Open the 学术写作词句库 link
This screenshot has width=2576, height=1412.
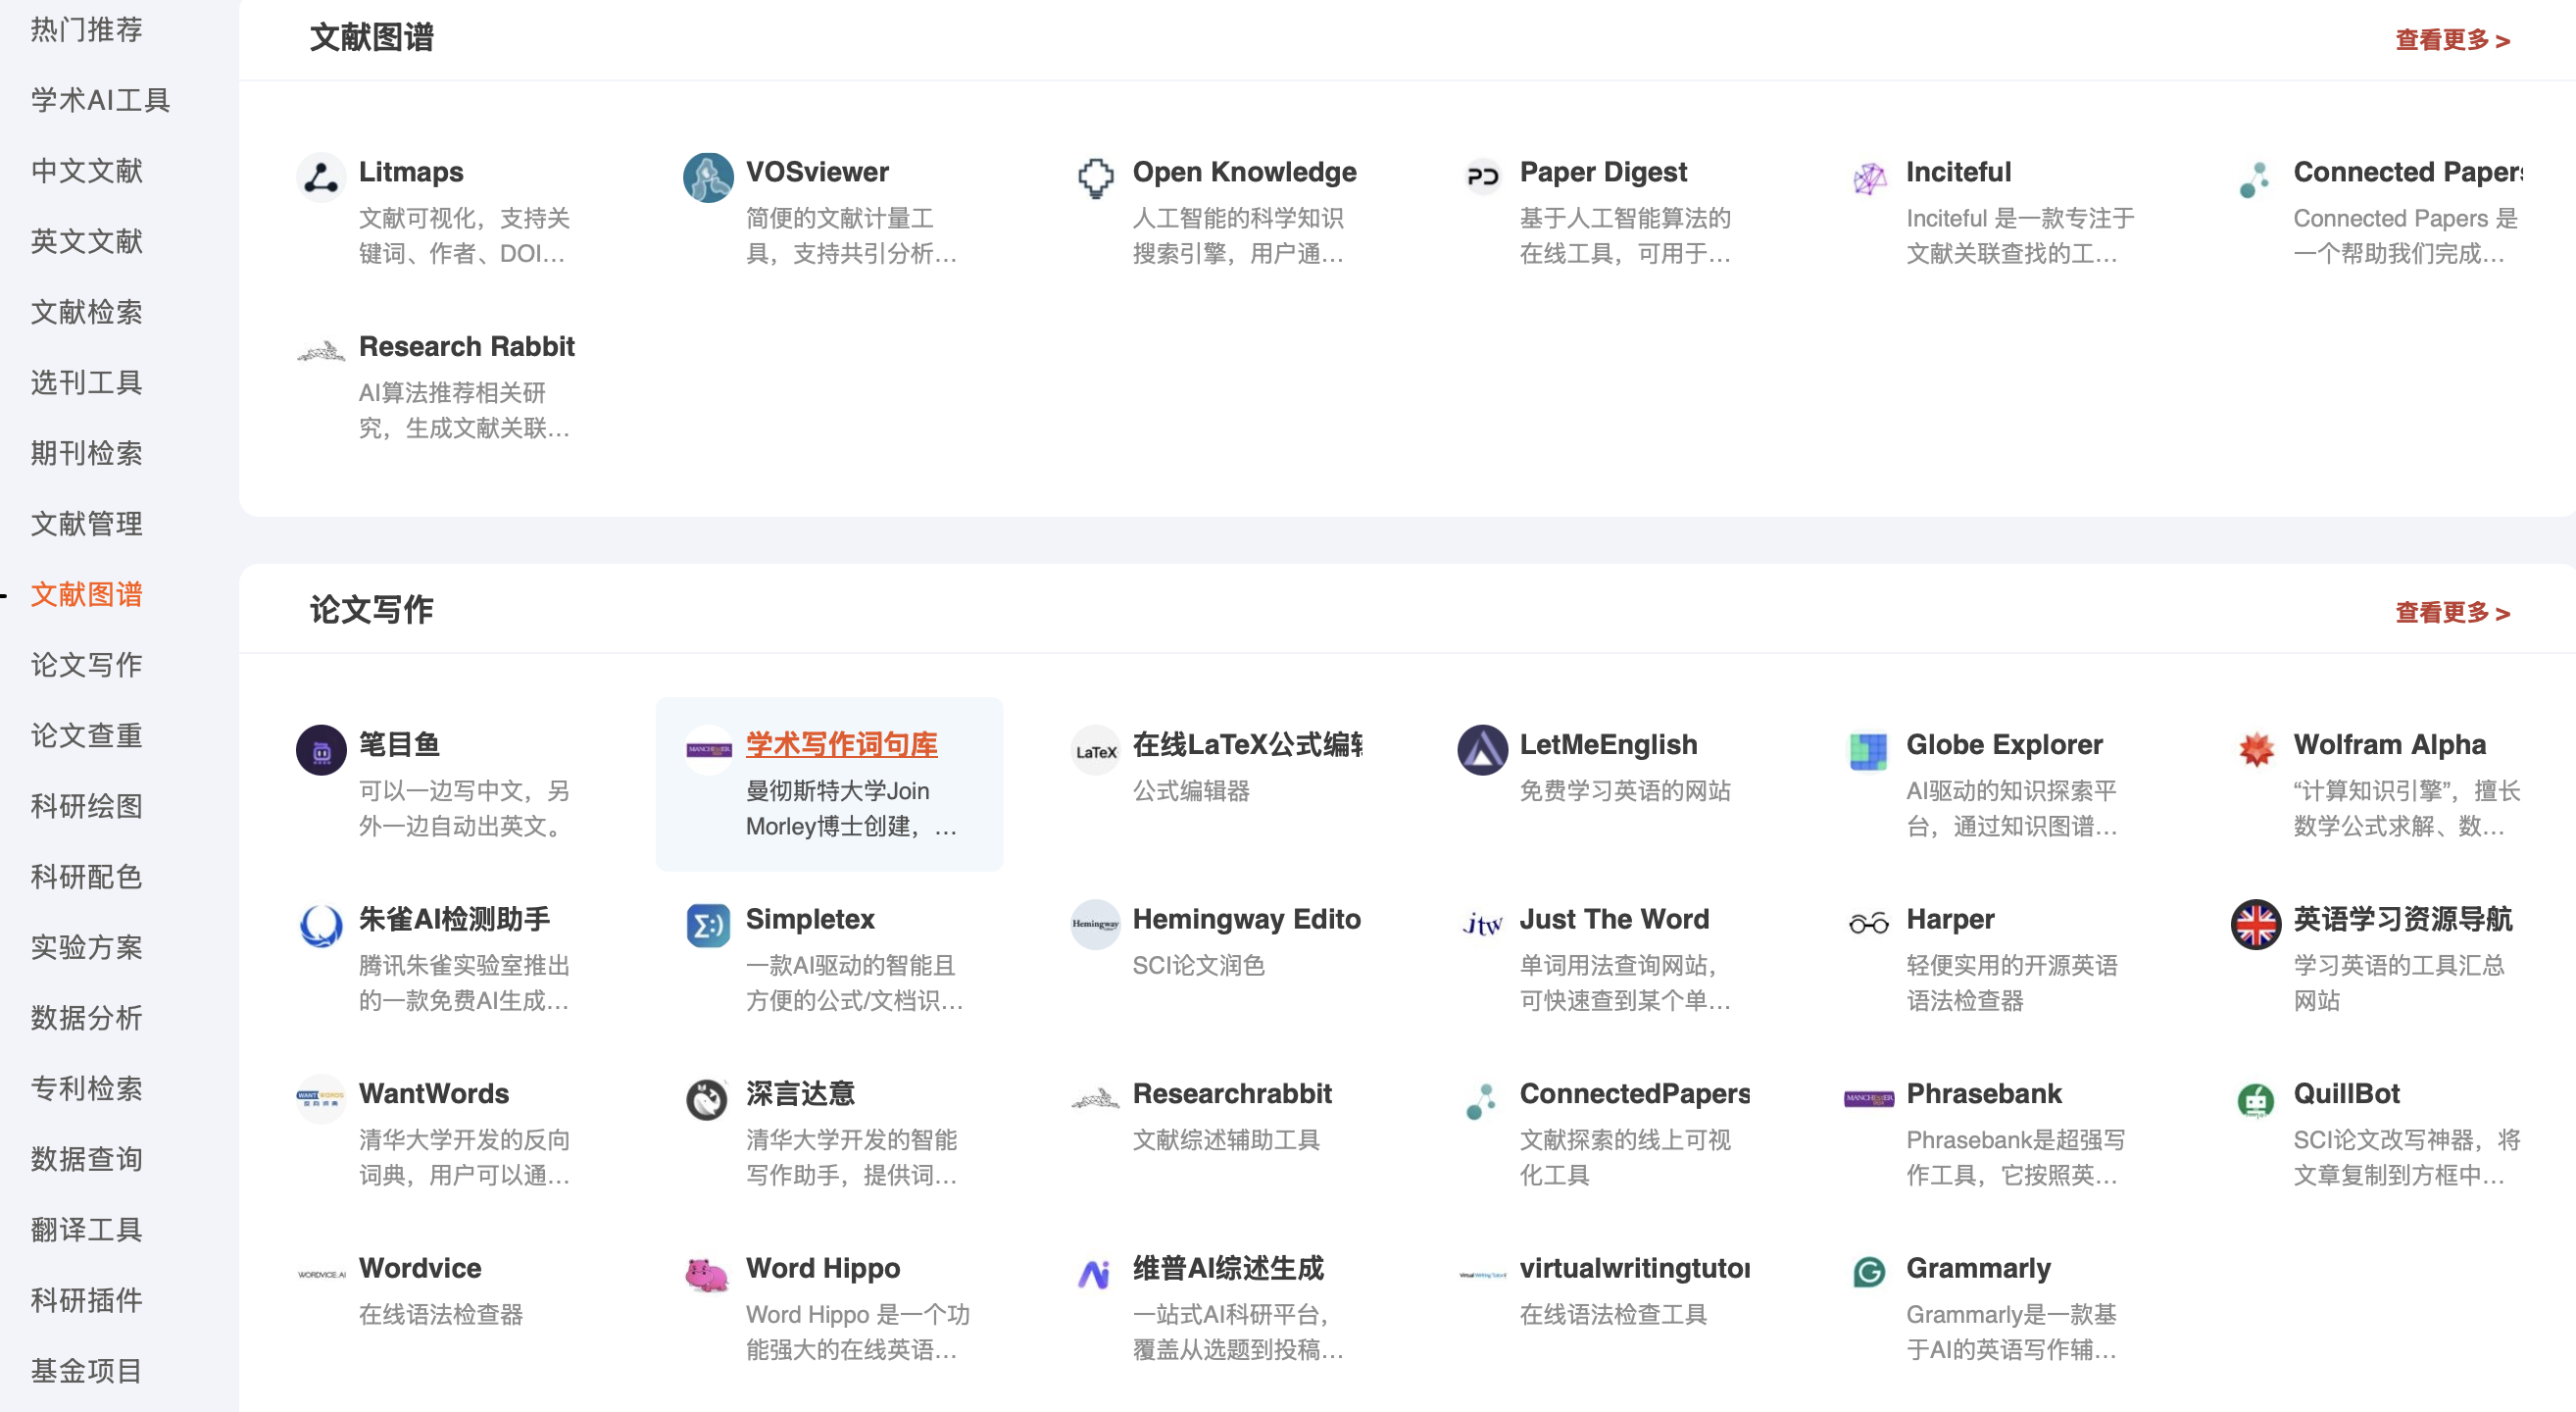pos(840,744)
